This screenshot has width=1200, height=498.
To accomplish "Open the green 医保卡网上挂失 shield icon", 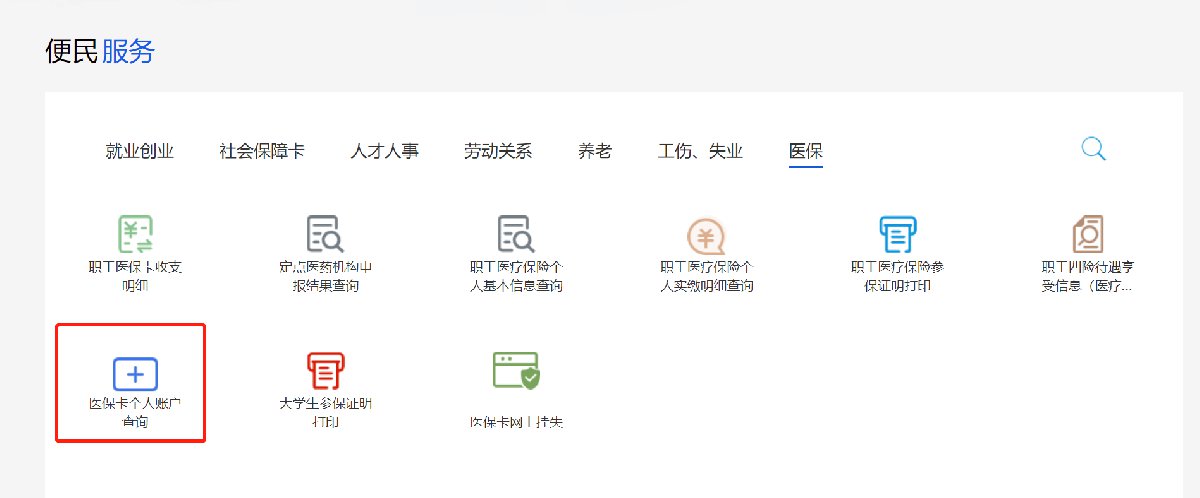I will coord(516,371).
